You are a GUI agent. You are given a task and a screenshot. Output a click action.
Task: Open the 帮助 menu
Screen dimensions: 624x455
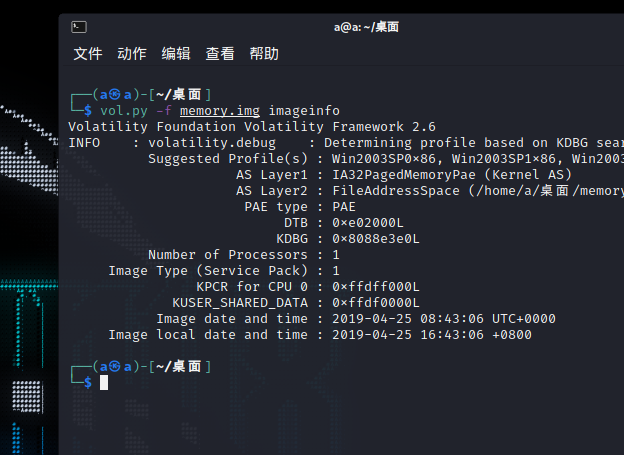pos(264,53)
